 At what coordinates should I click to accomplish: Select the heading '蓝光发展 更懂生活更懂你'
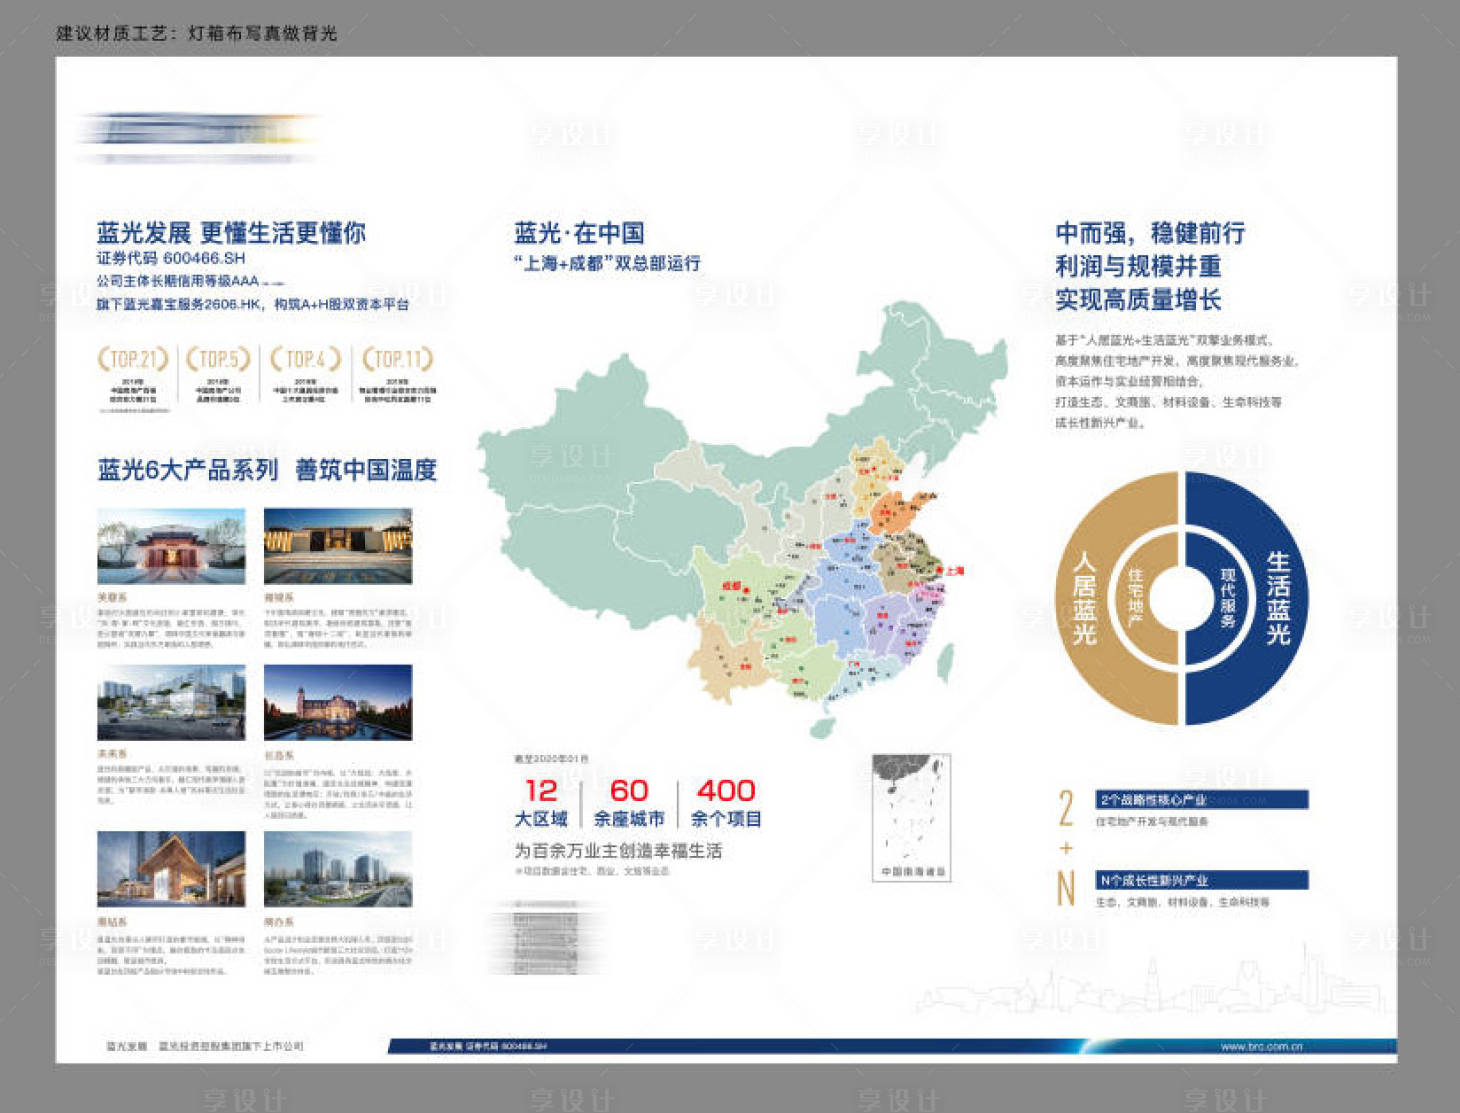(x=231, y=233)
